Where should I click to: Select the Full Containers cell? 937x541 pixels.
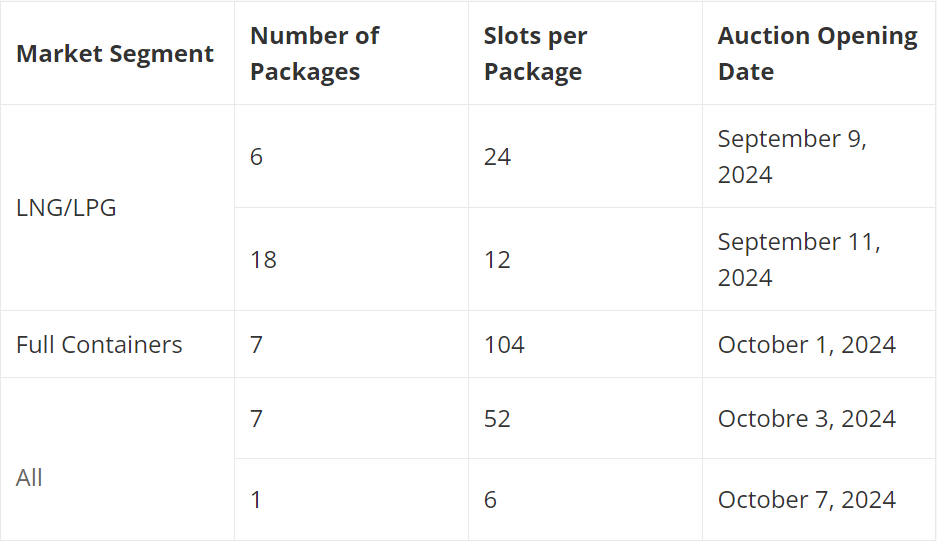coord(99,345)
